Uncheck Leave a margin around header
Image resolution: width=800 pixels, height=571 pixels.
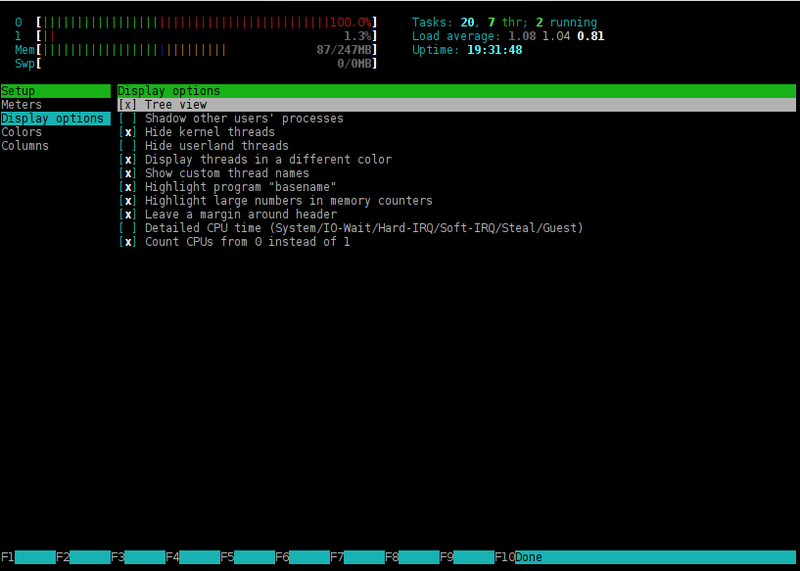(128, 214)
